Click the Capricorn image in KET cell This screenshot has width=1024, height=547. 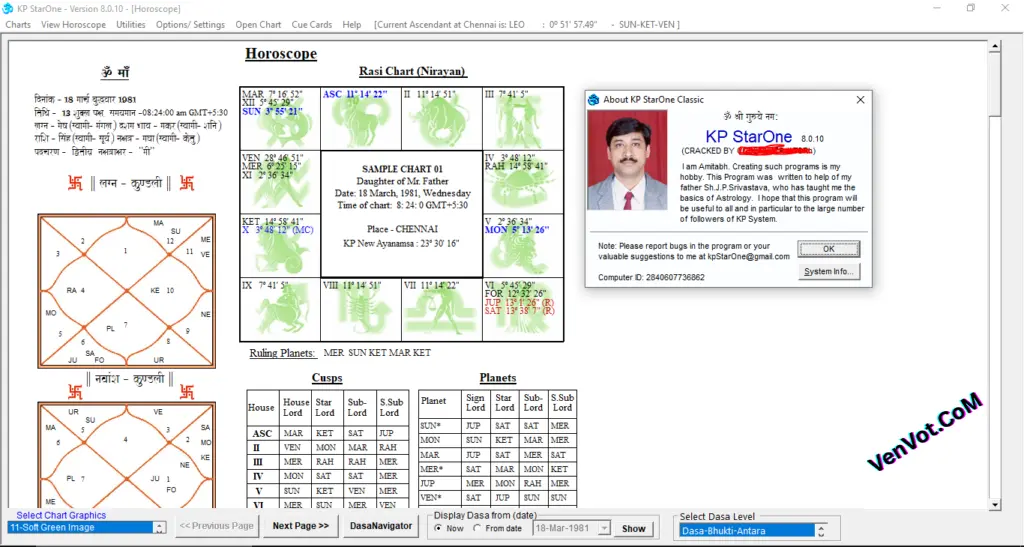(281, 249)
